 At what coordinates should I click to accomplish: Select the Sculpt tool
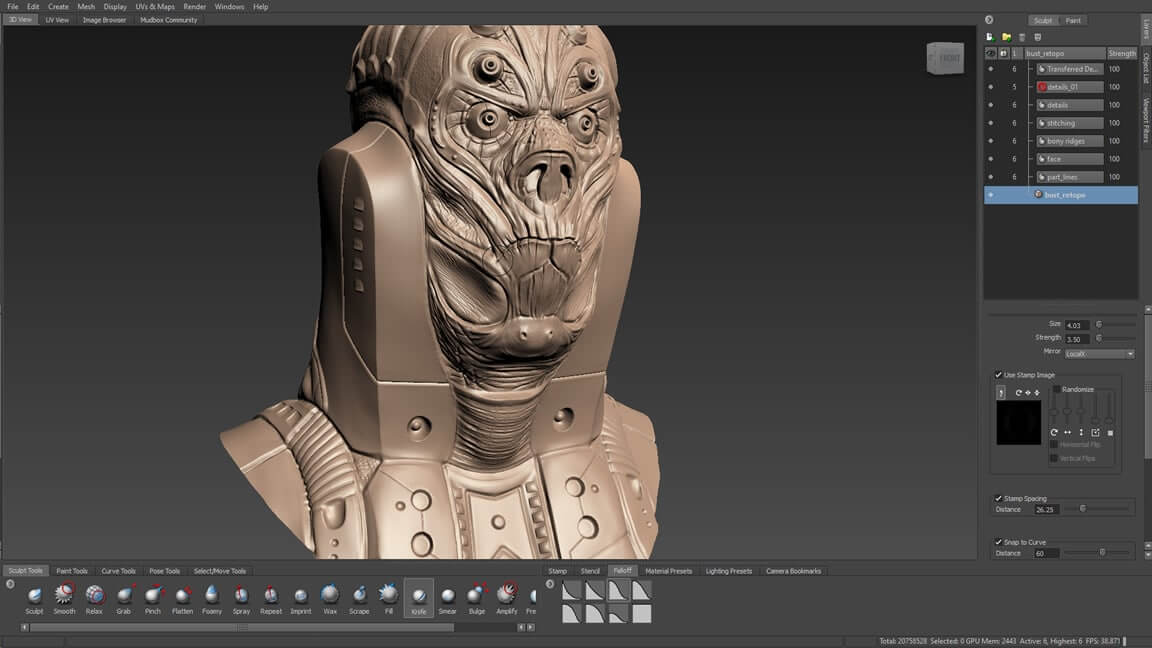[x=34, y=596]
